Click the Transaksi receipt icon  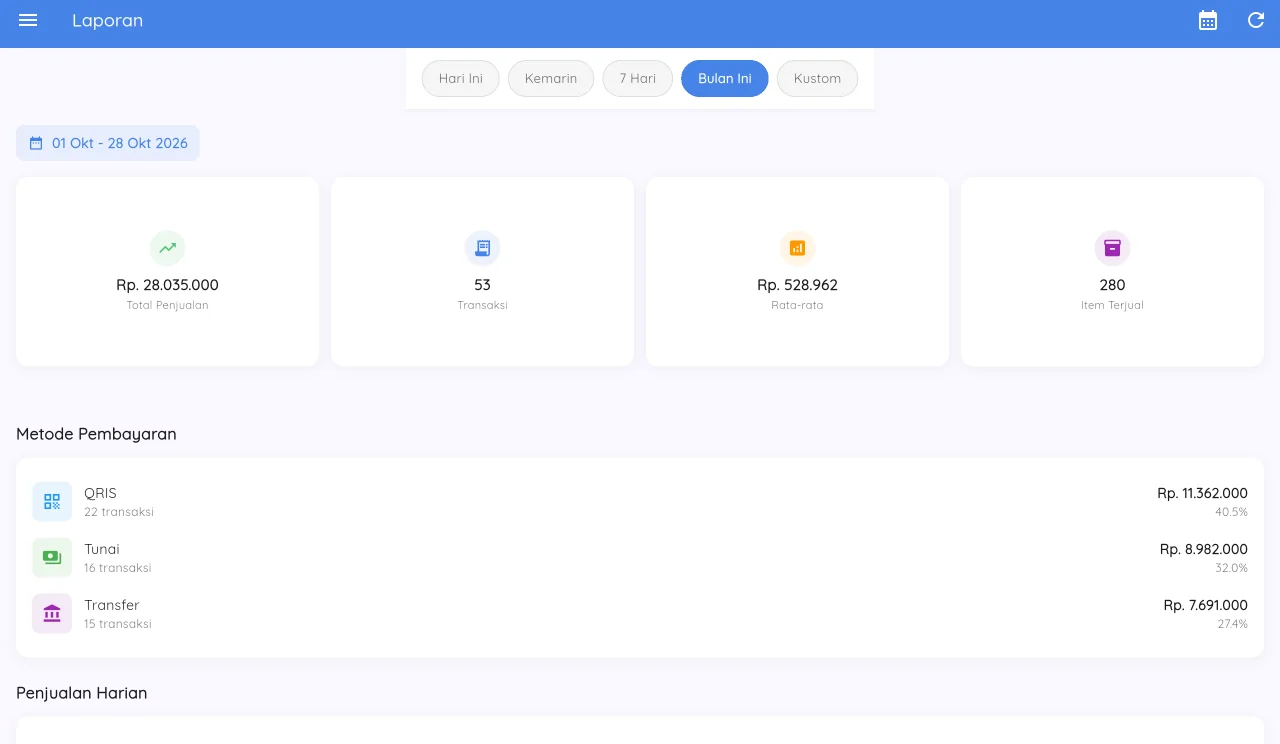coord(483,248)
